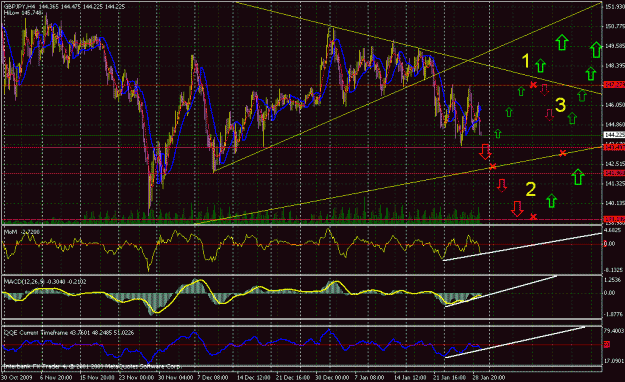625x382 pixels.
Task: Click the 7 Jan 08:00 date label
Action: [x=370, y=377]
